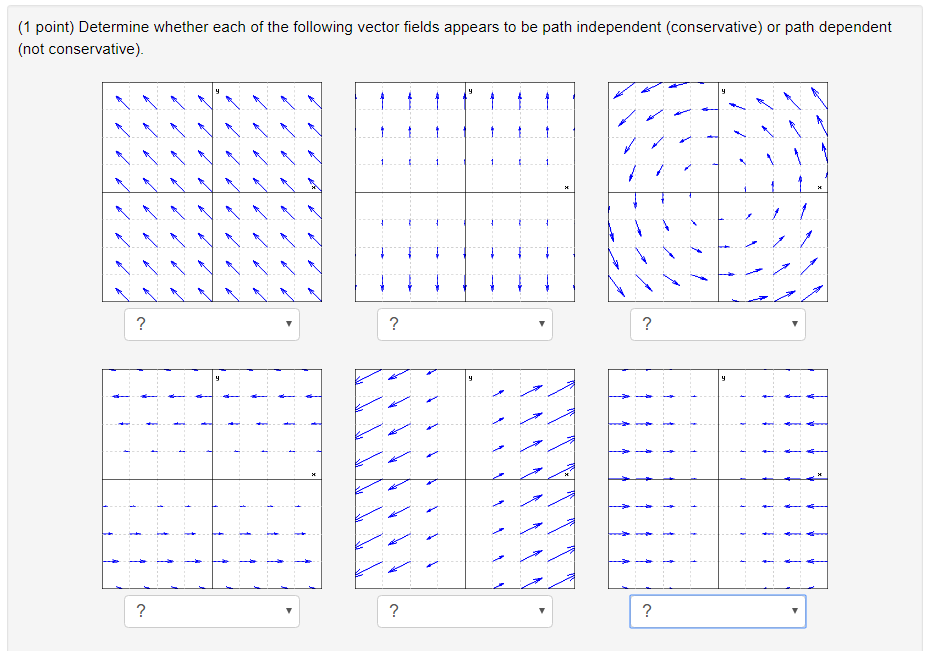Open the dropdown below the slanted shear field
The width and height of the screenshot is (925, 651).
[x=465, y=611]
